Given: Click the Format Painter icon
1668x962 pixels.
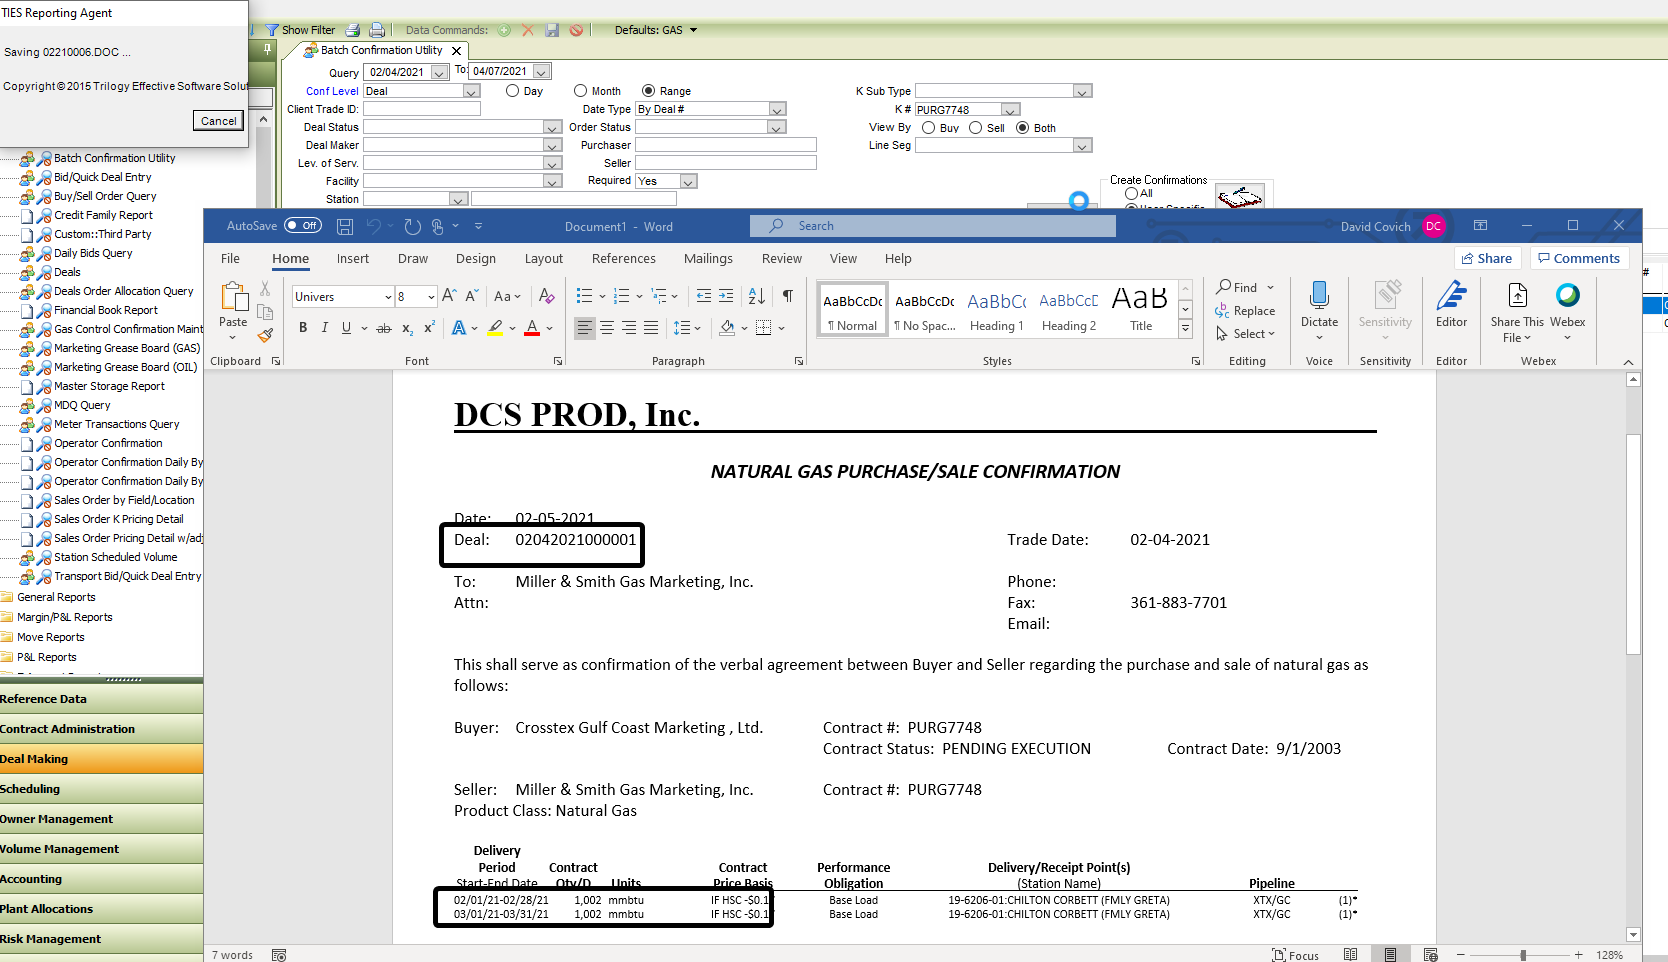Looking at the screenshot, I should tap(265, 335).
